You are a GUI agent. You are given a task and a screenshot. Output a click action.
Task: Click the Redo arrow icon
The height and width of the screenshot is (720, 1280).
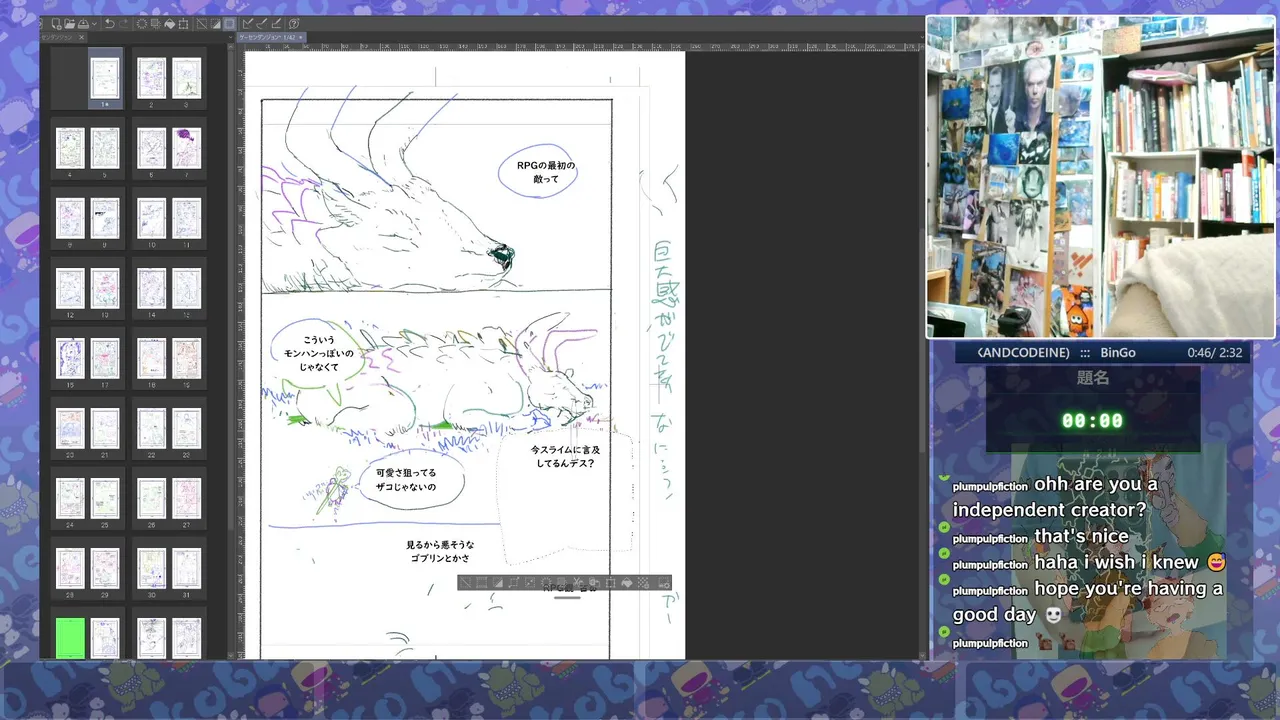(124, 24)
